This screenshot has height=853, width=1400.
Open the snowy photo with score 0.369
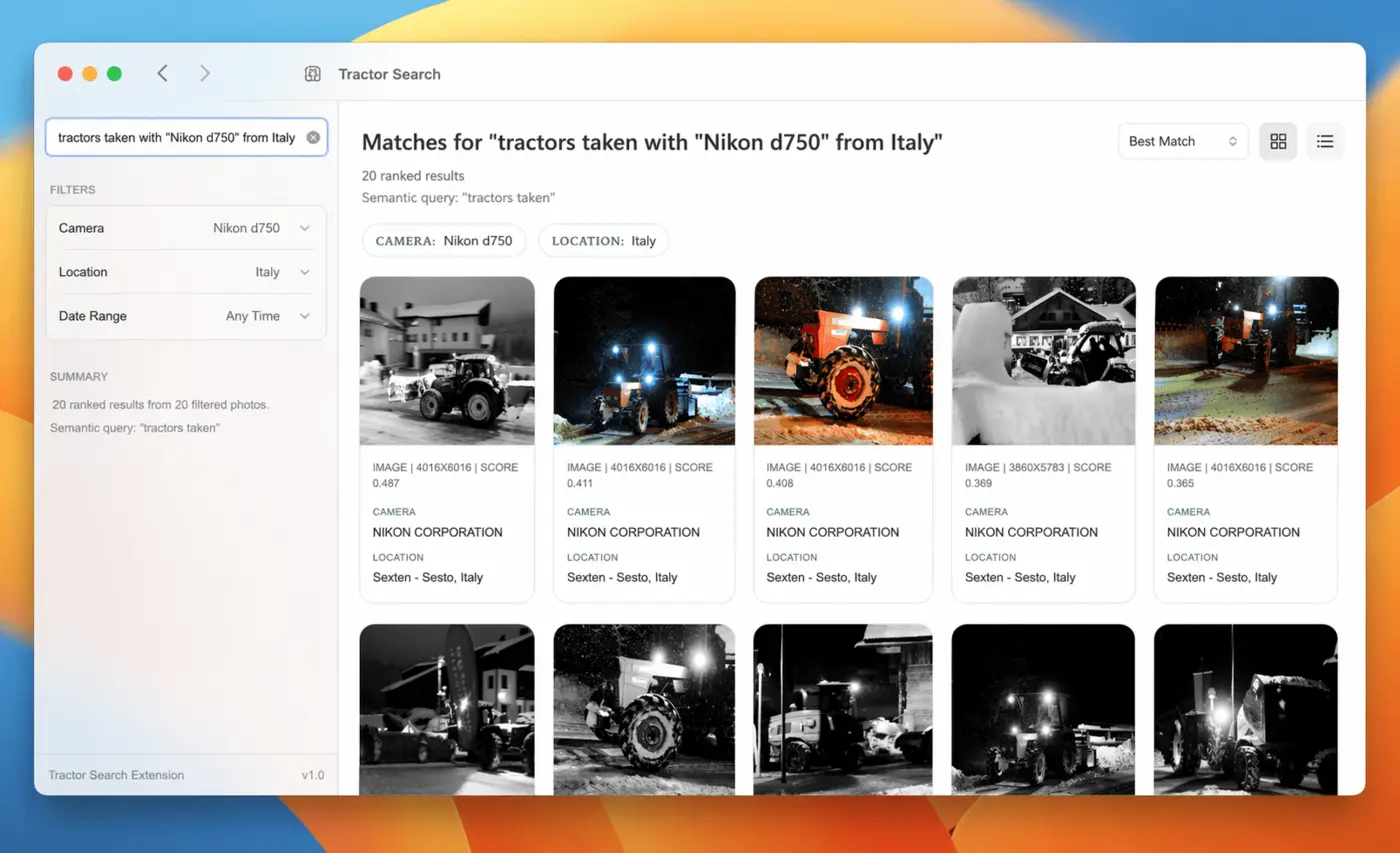[1043, 361]
